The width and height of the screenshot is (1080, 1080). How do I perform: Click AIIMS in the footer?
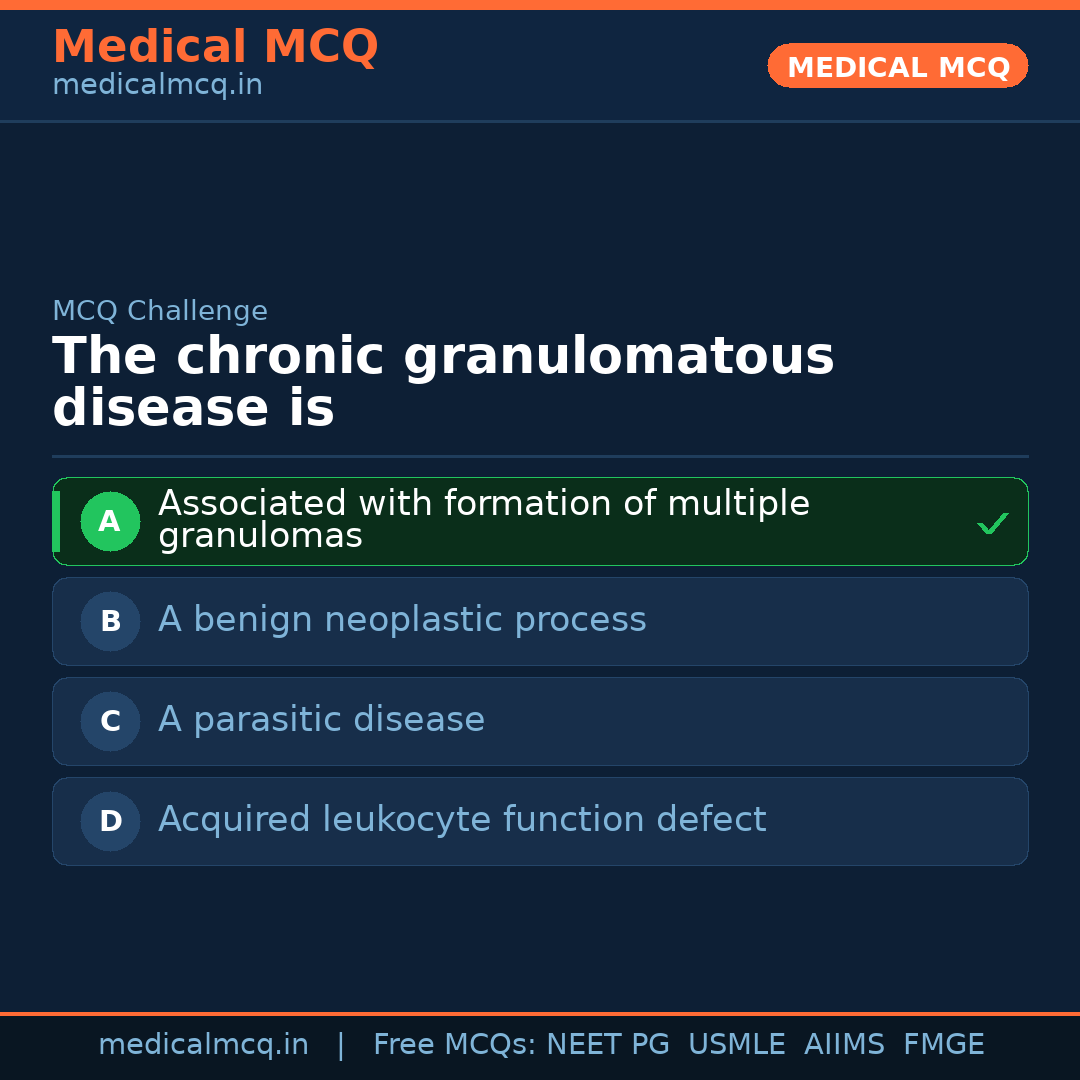(x=844, y=1045)
